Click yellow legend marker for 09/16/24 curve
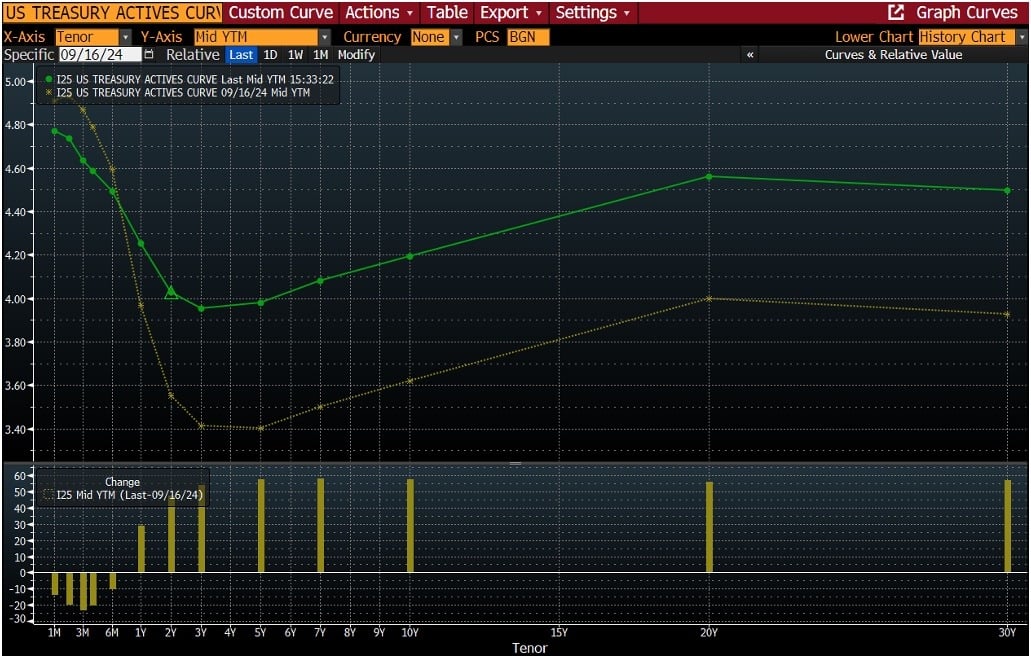1031x659 pixels. (49, 93)
